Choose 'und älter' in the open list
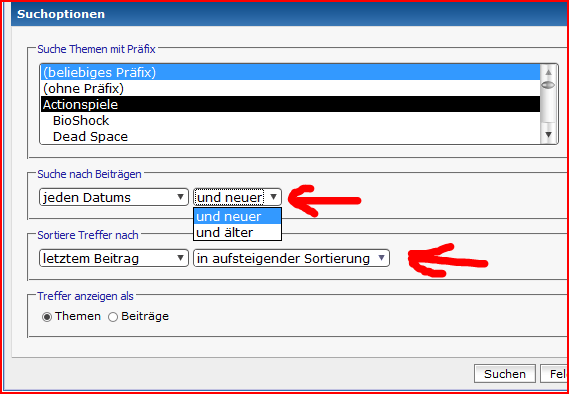 point(237,233)
